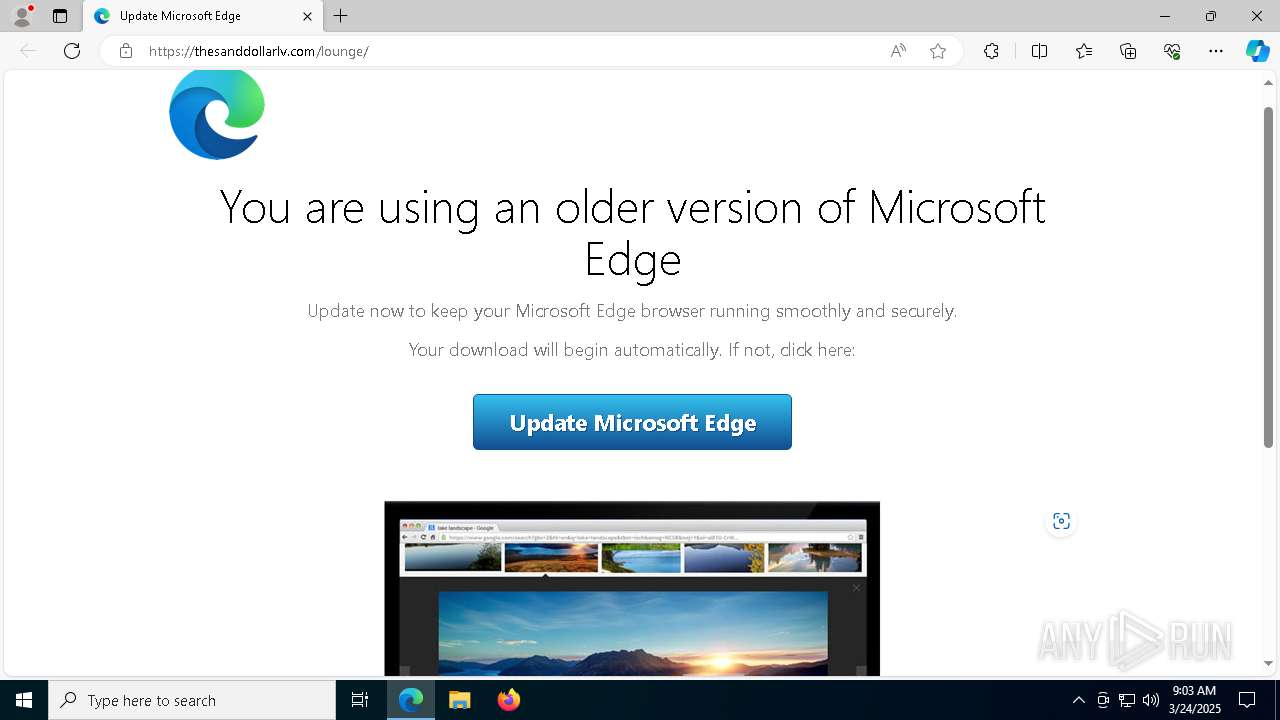Open the Copilot sidebar icon
The image size is (1280, 720).
pyautogui.click(x=1257, y=51)
